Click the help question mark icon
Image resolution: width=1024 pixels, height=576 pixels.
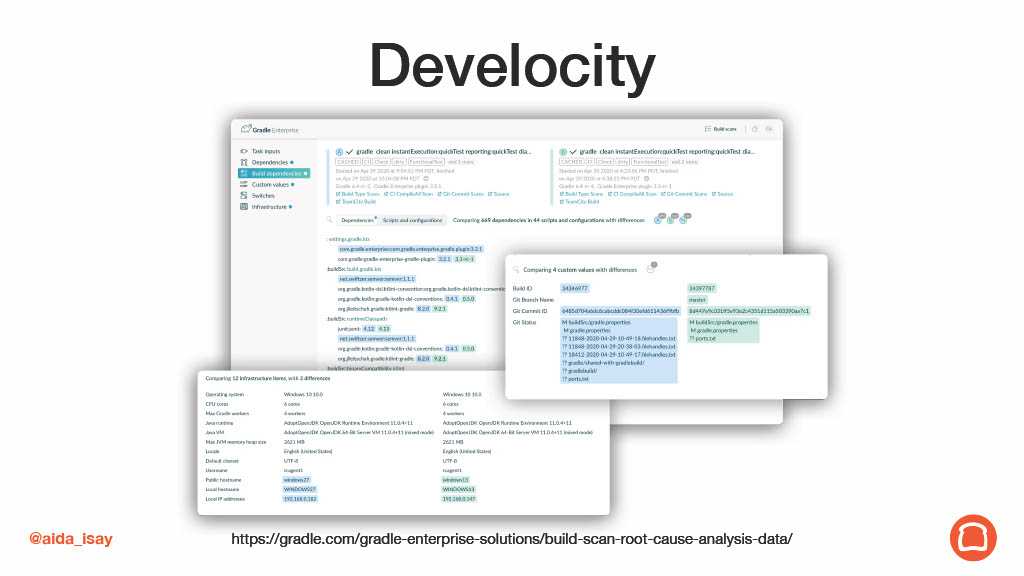coord(755,129)
